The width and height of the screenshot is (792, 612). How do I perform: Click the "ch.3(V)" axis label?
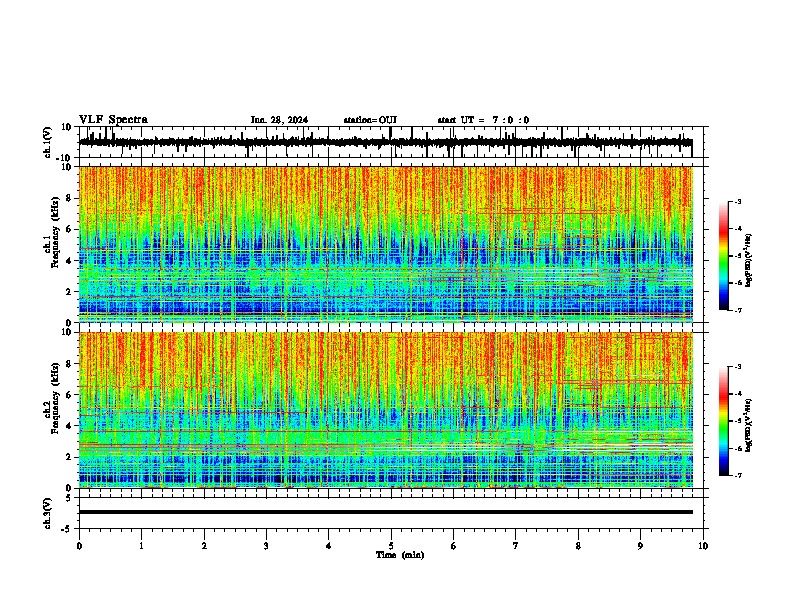(48, 513)
